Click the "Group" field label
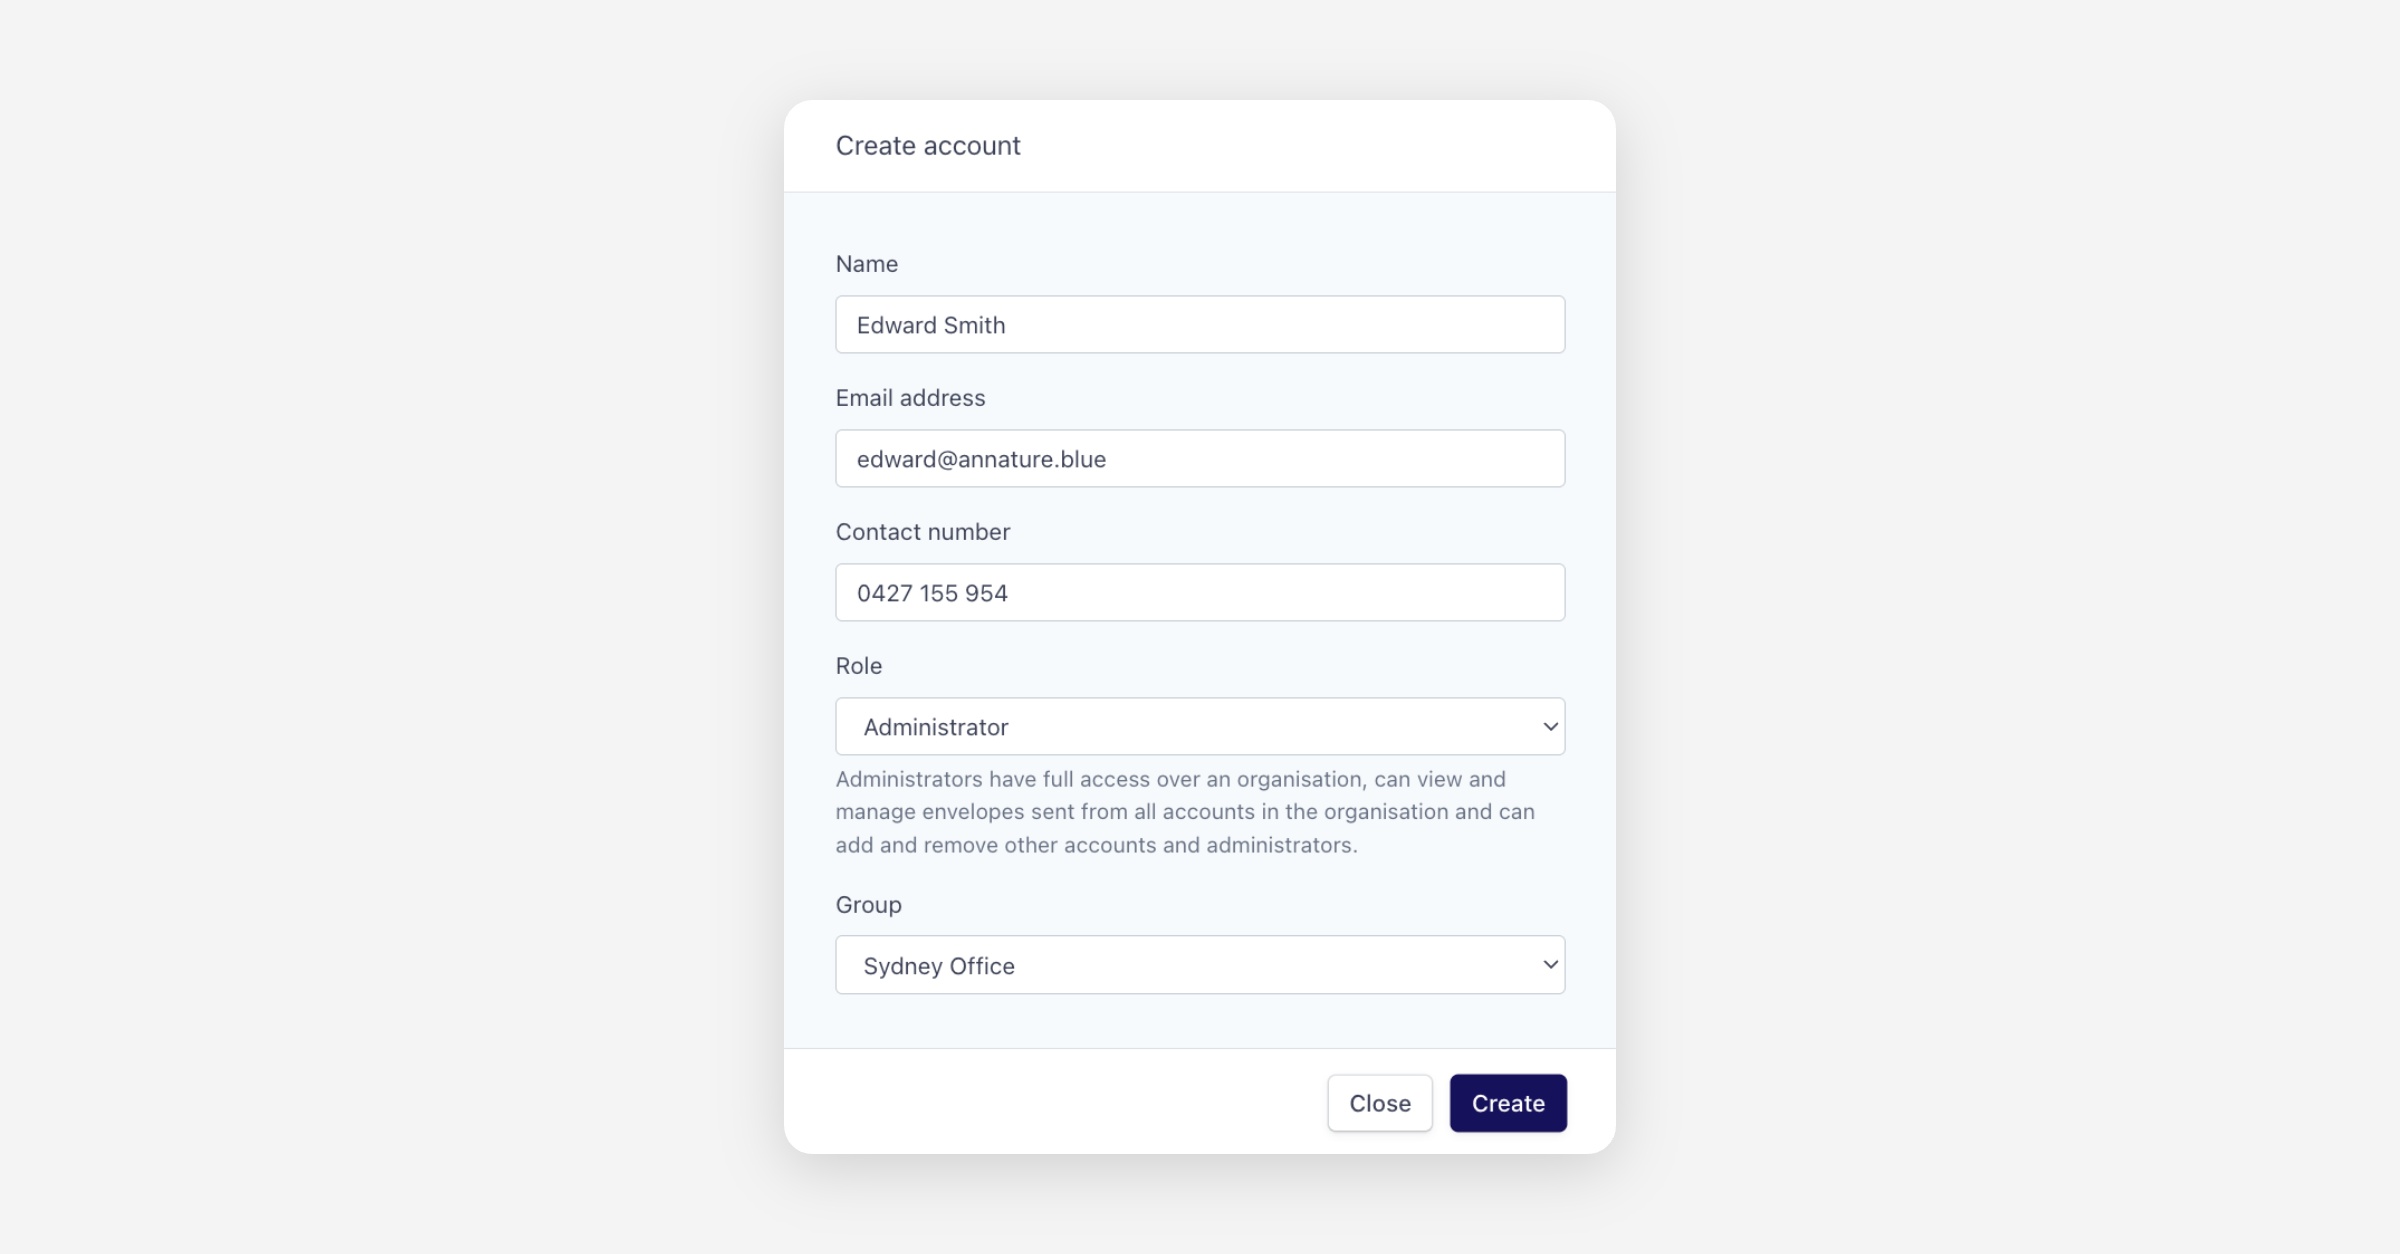Image resolution: width=2400 pixels, height=1254 pixels. [x=868, y=905]
